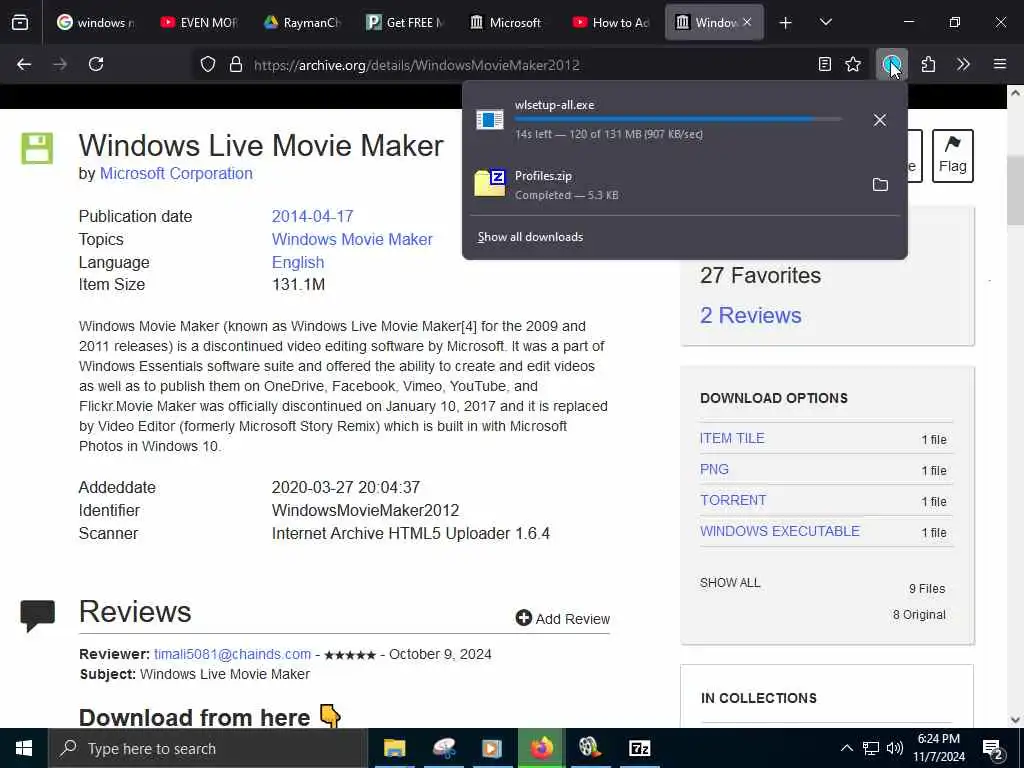Open the English language link

pos(298,262)
